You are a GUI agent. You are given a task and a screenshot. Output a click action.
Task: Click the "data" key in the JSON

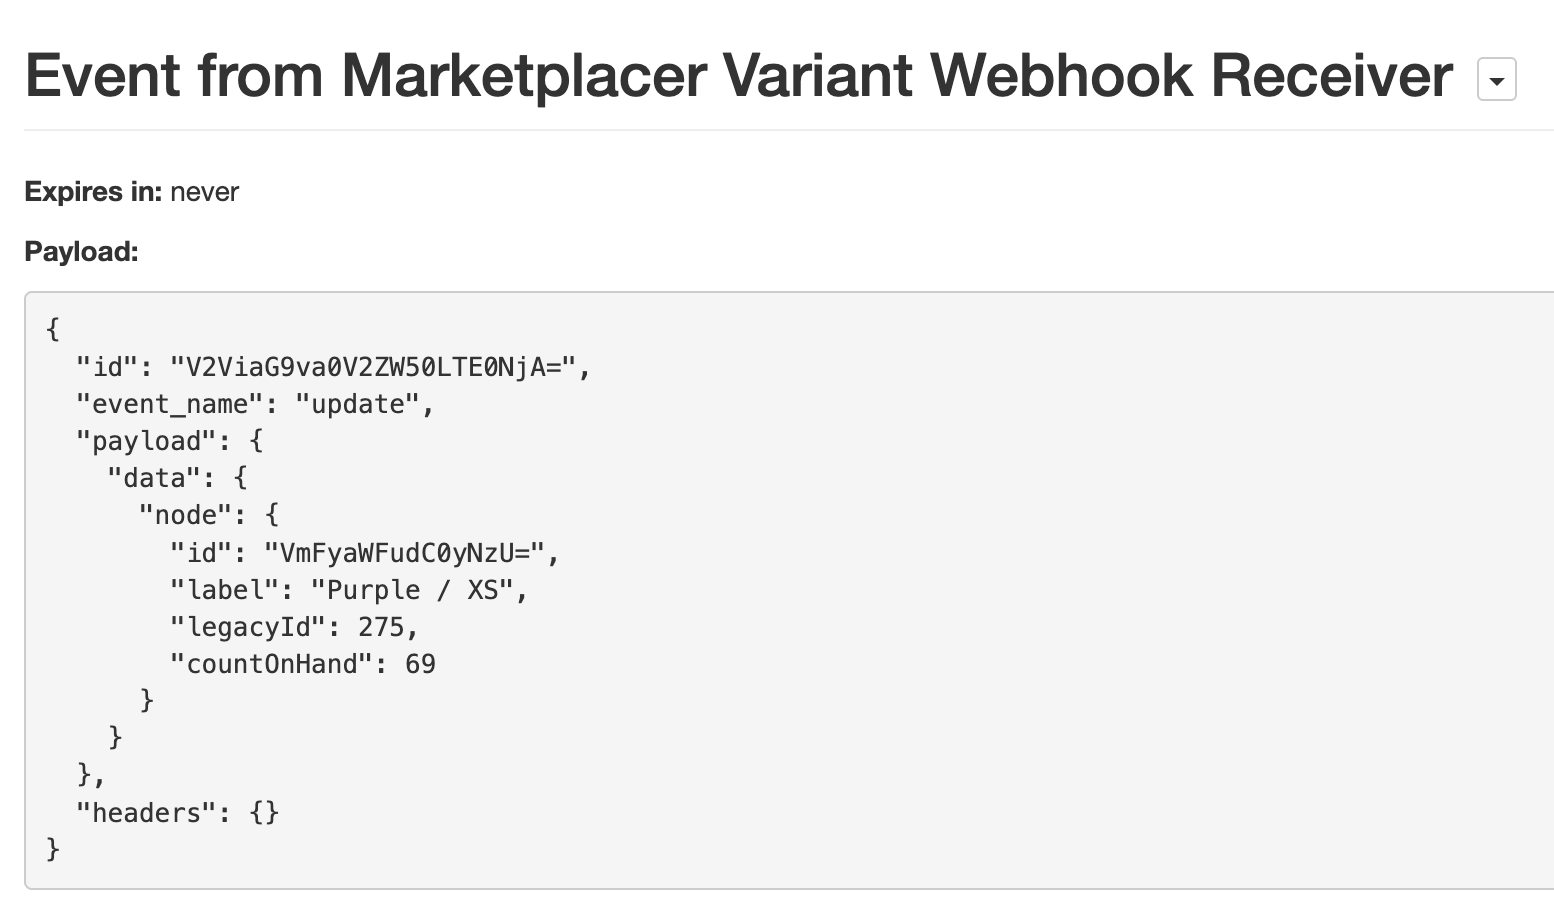pos(154,479)
